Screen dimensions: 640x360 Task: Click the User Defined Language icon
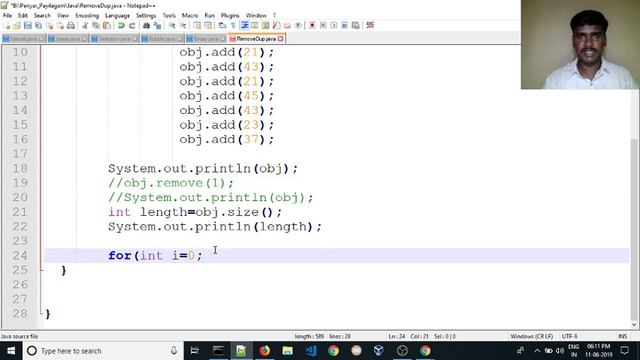[x=255, y=25]
